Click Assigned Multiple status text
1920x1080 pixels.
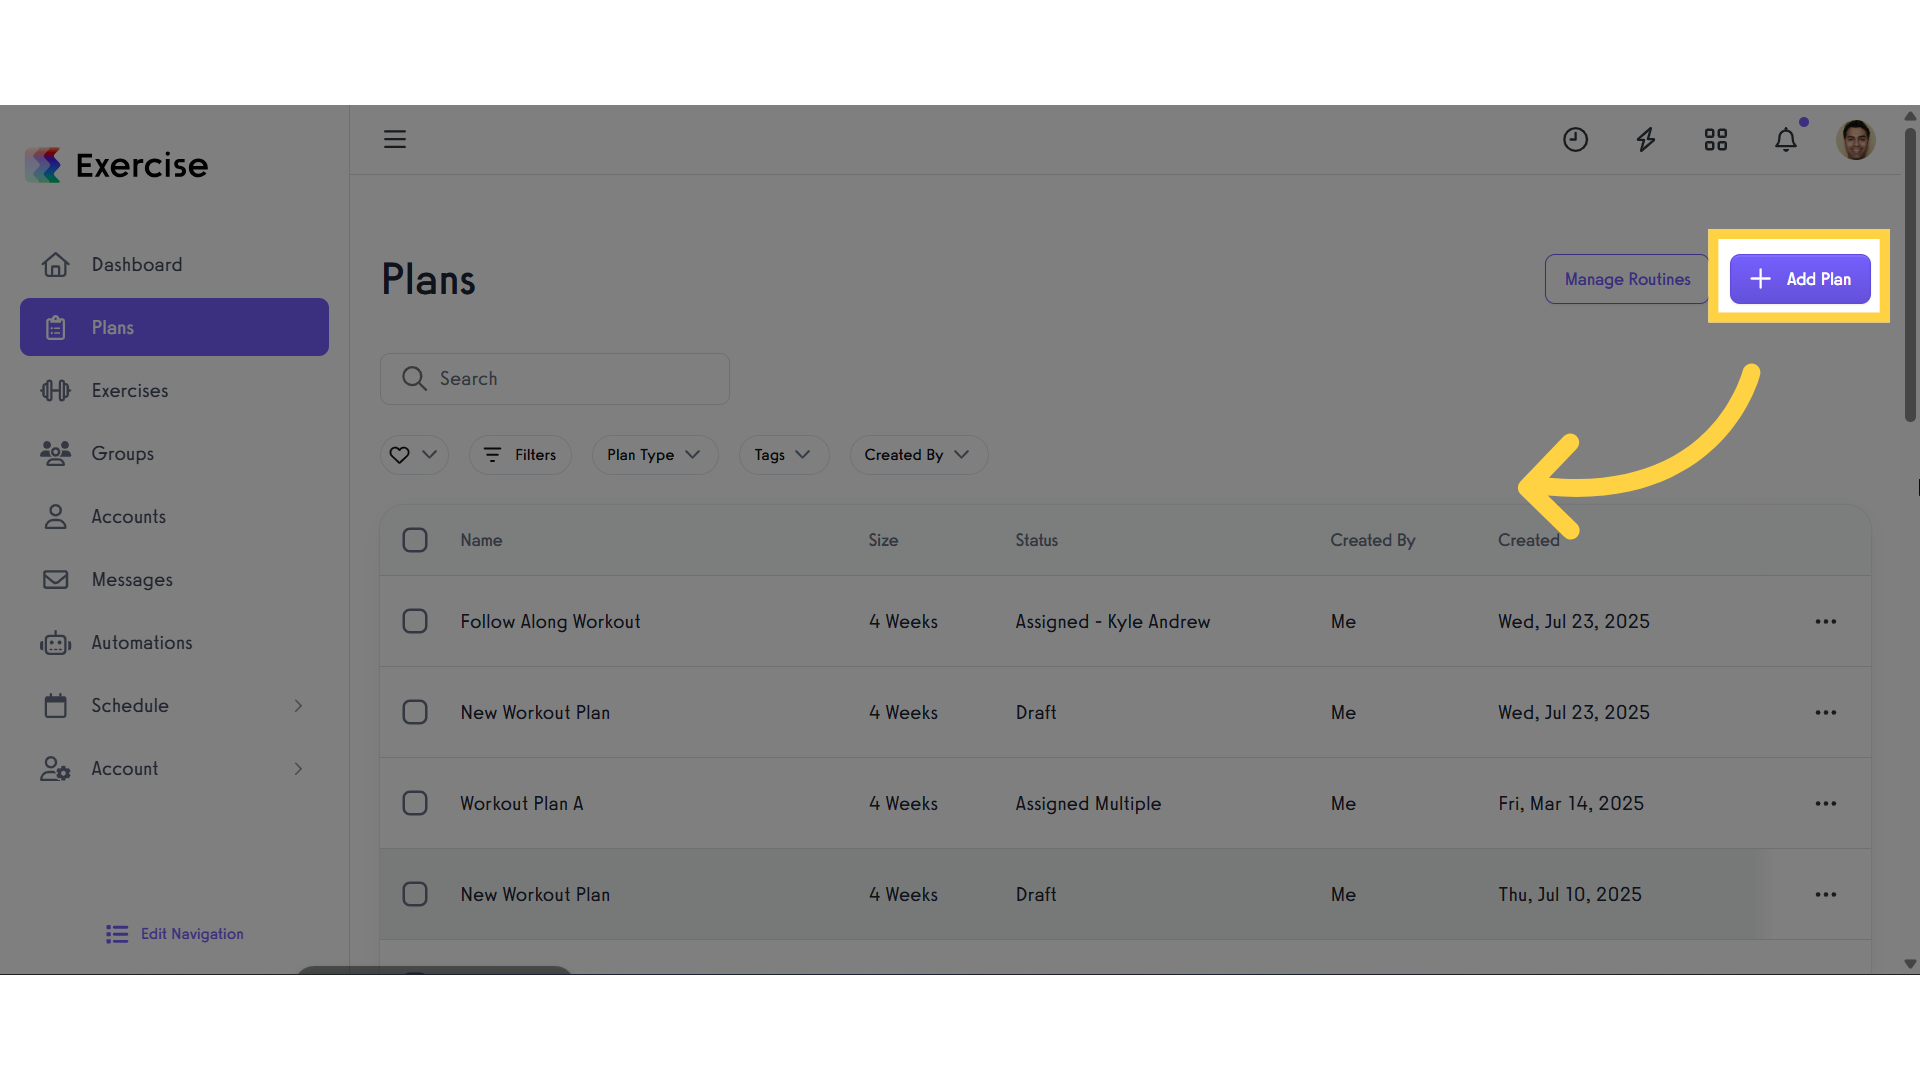click(x=1088, y=804)
